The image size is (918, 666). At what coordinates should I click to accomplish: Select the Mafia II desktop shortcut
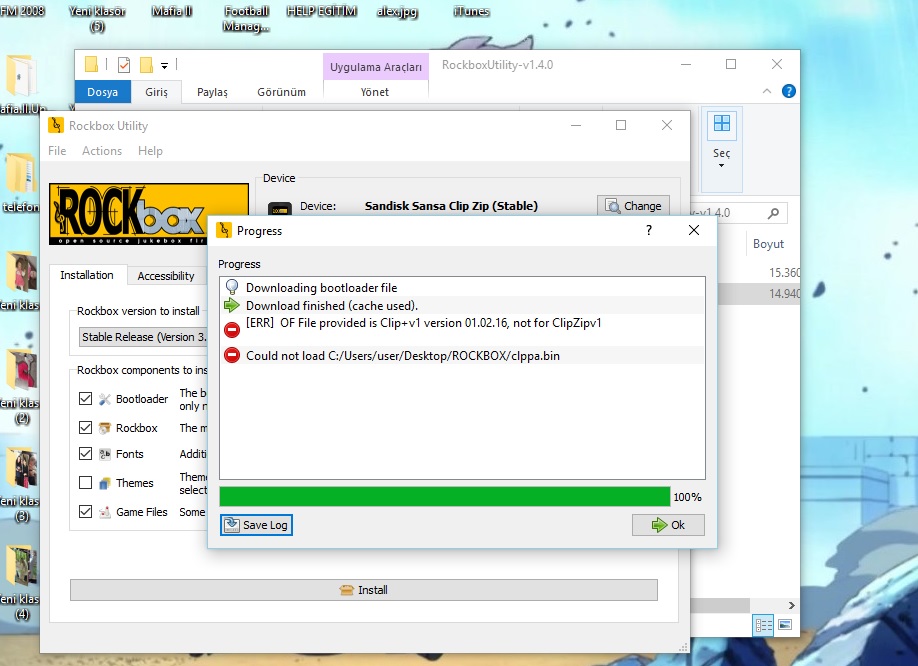click(172, 11)
